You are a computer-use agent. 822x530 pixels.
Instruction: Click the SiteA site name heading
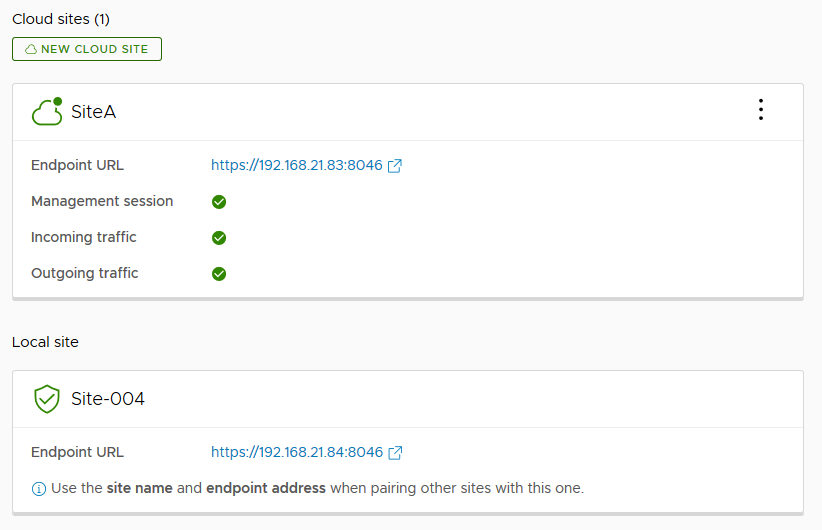tap(93, 112)
